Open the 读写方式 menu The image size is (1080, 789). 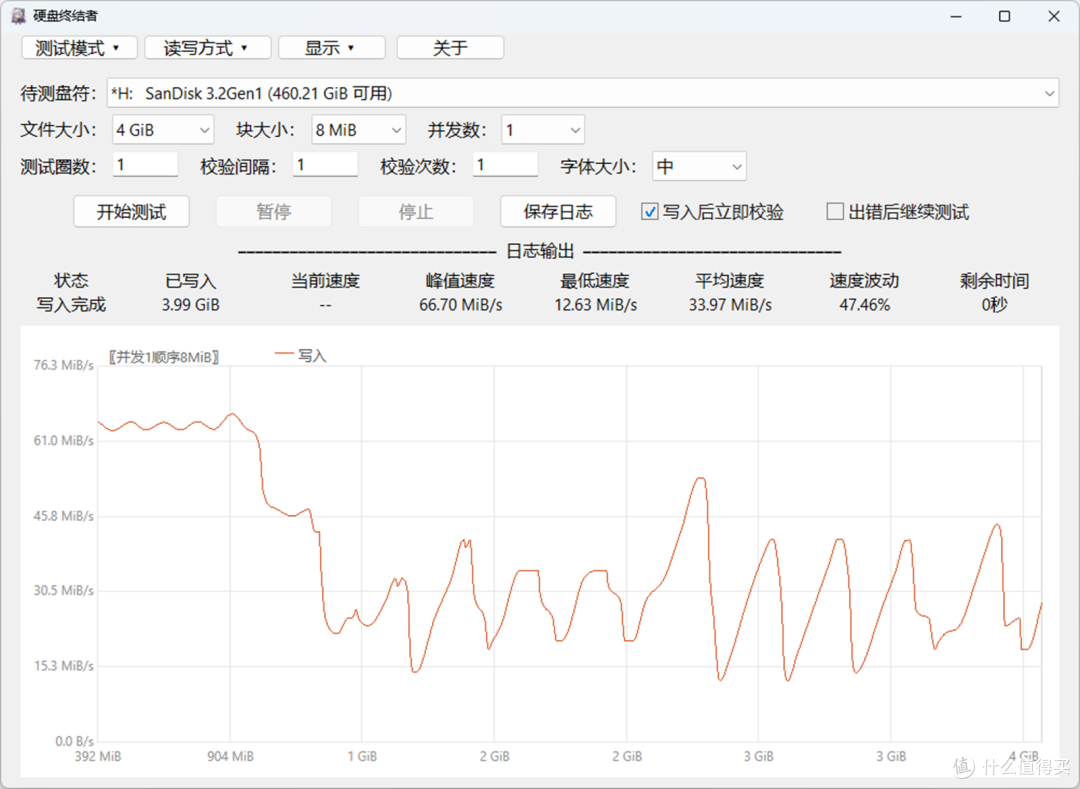207,48
